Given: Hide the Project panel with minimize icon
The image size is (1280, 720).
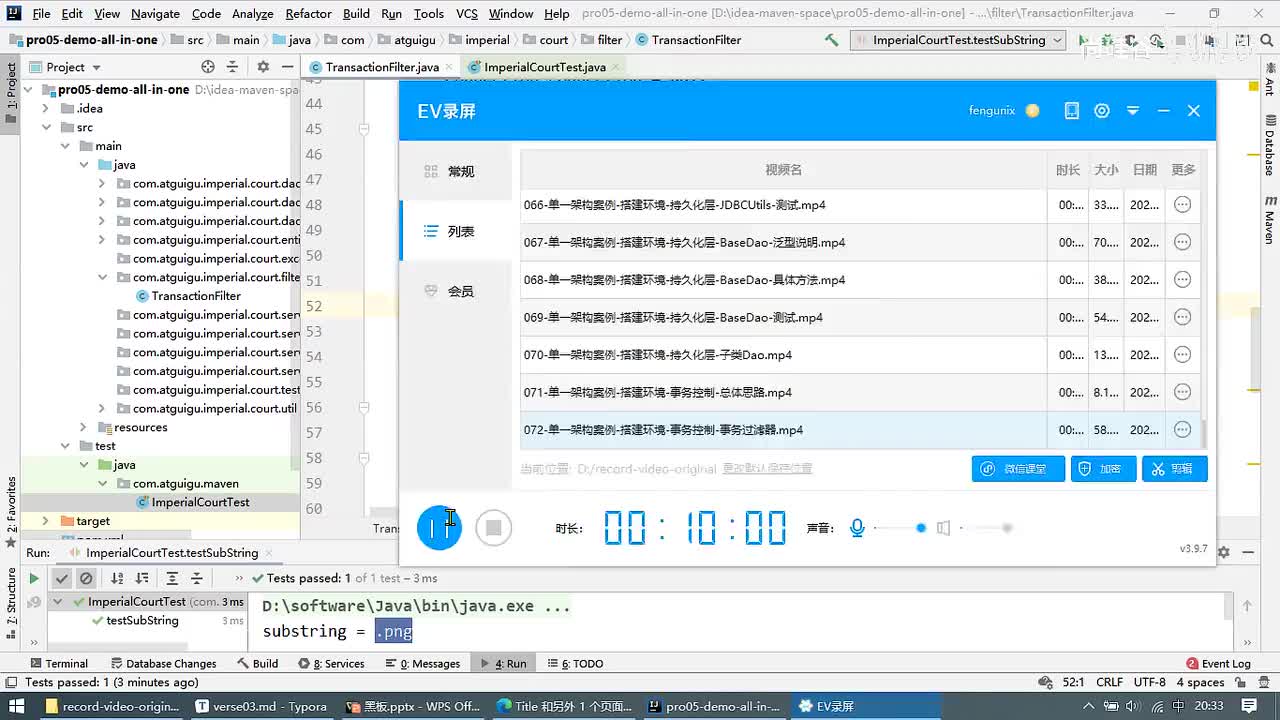Looking at the screenshot, I should coord(285,67).
